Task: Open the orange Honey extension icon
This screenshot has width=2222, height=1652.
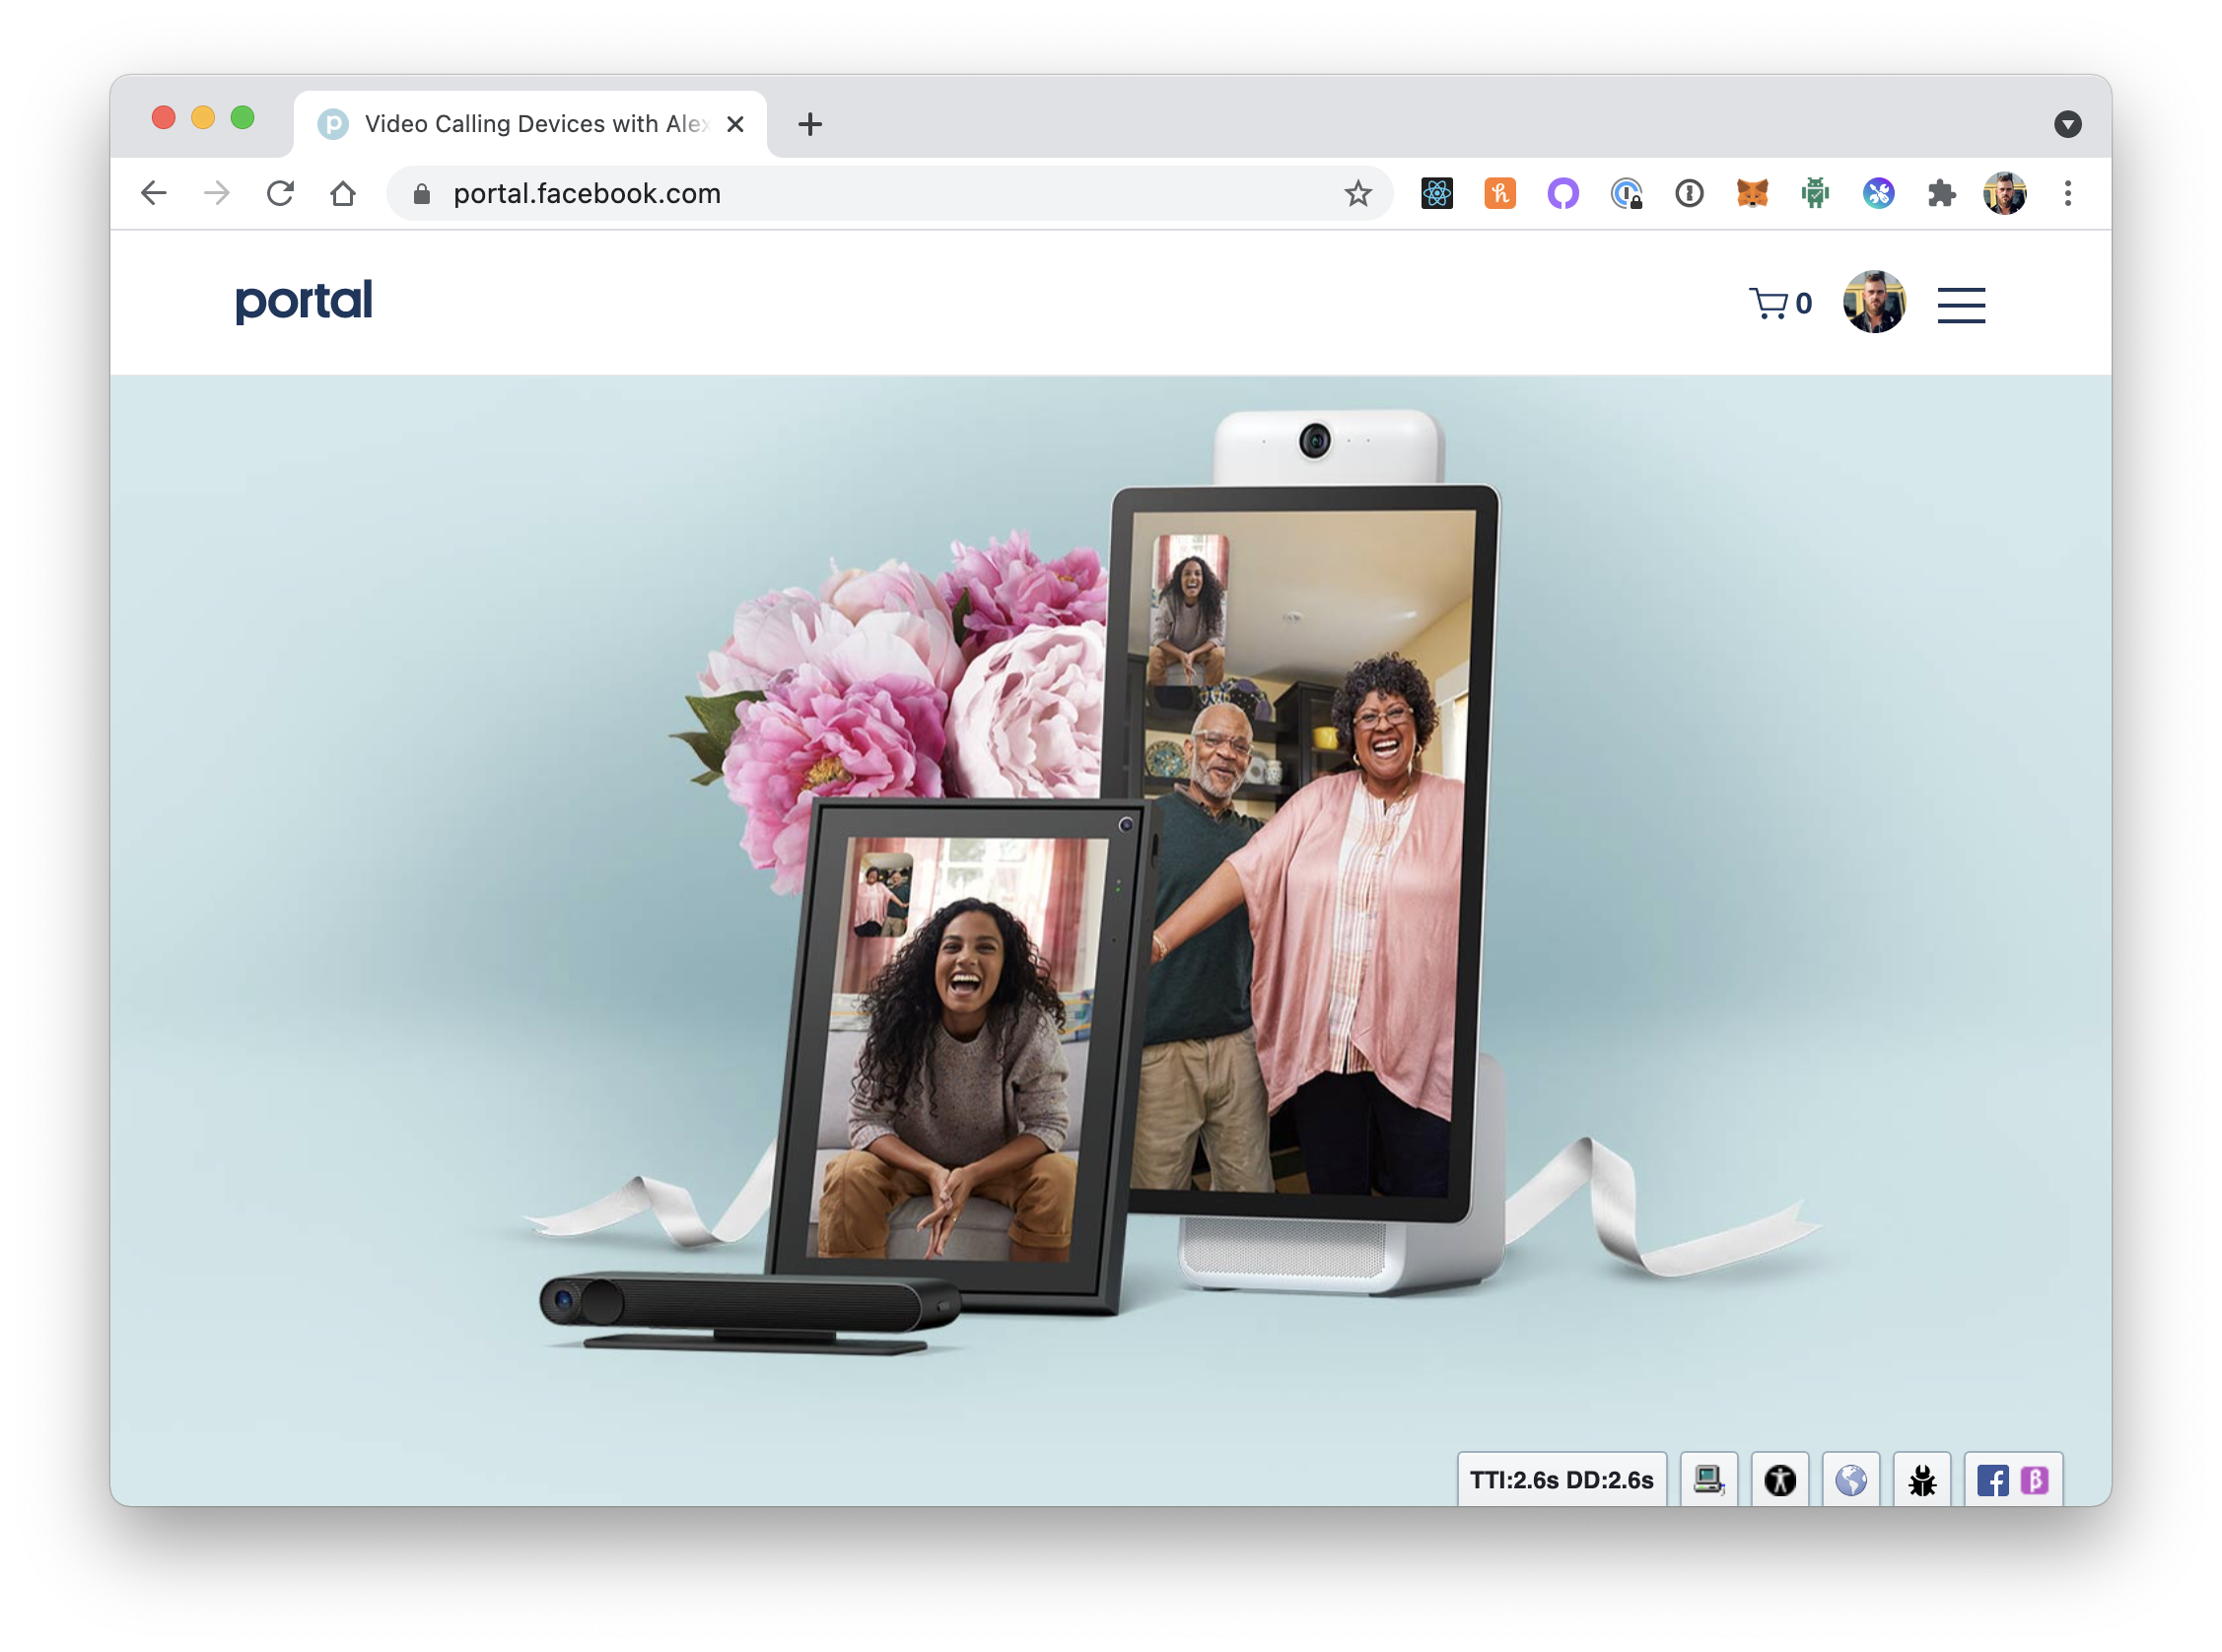Action: click(x=1500, y=193)
